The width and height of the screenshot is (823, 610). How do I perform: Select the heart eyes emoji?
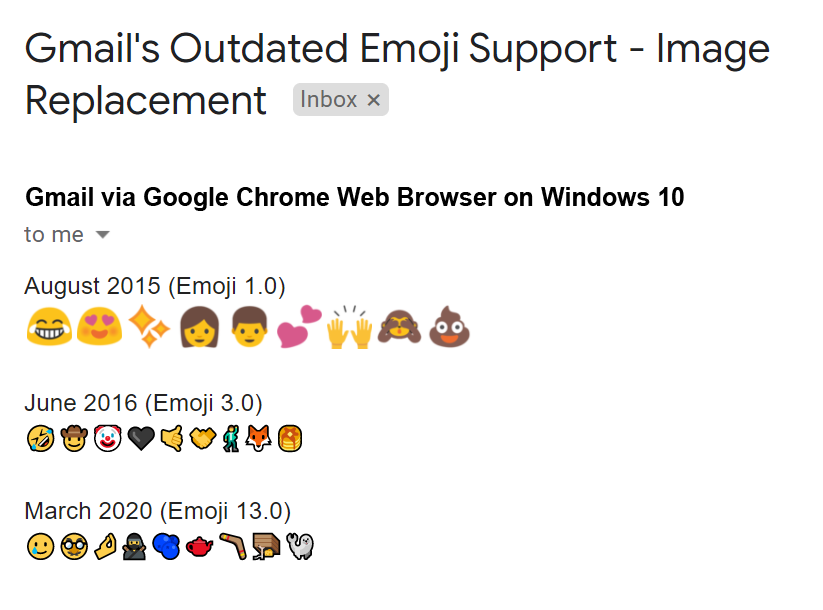[x=98, y=324]
